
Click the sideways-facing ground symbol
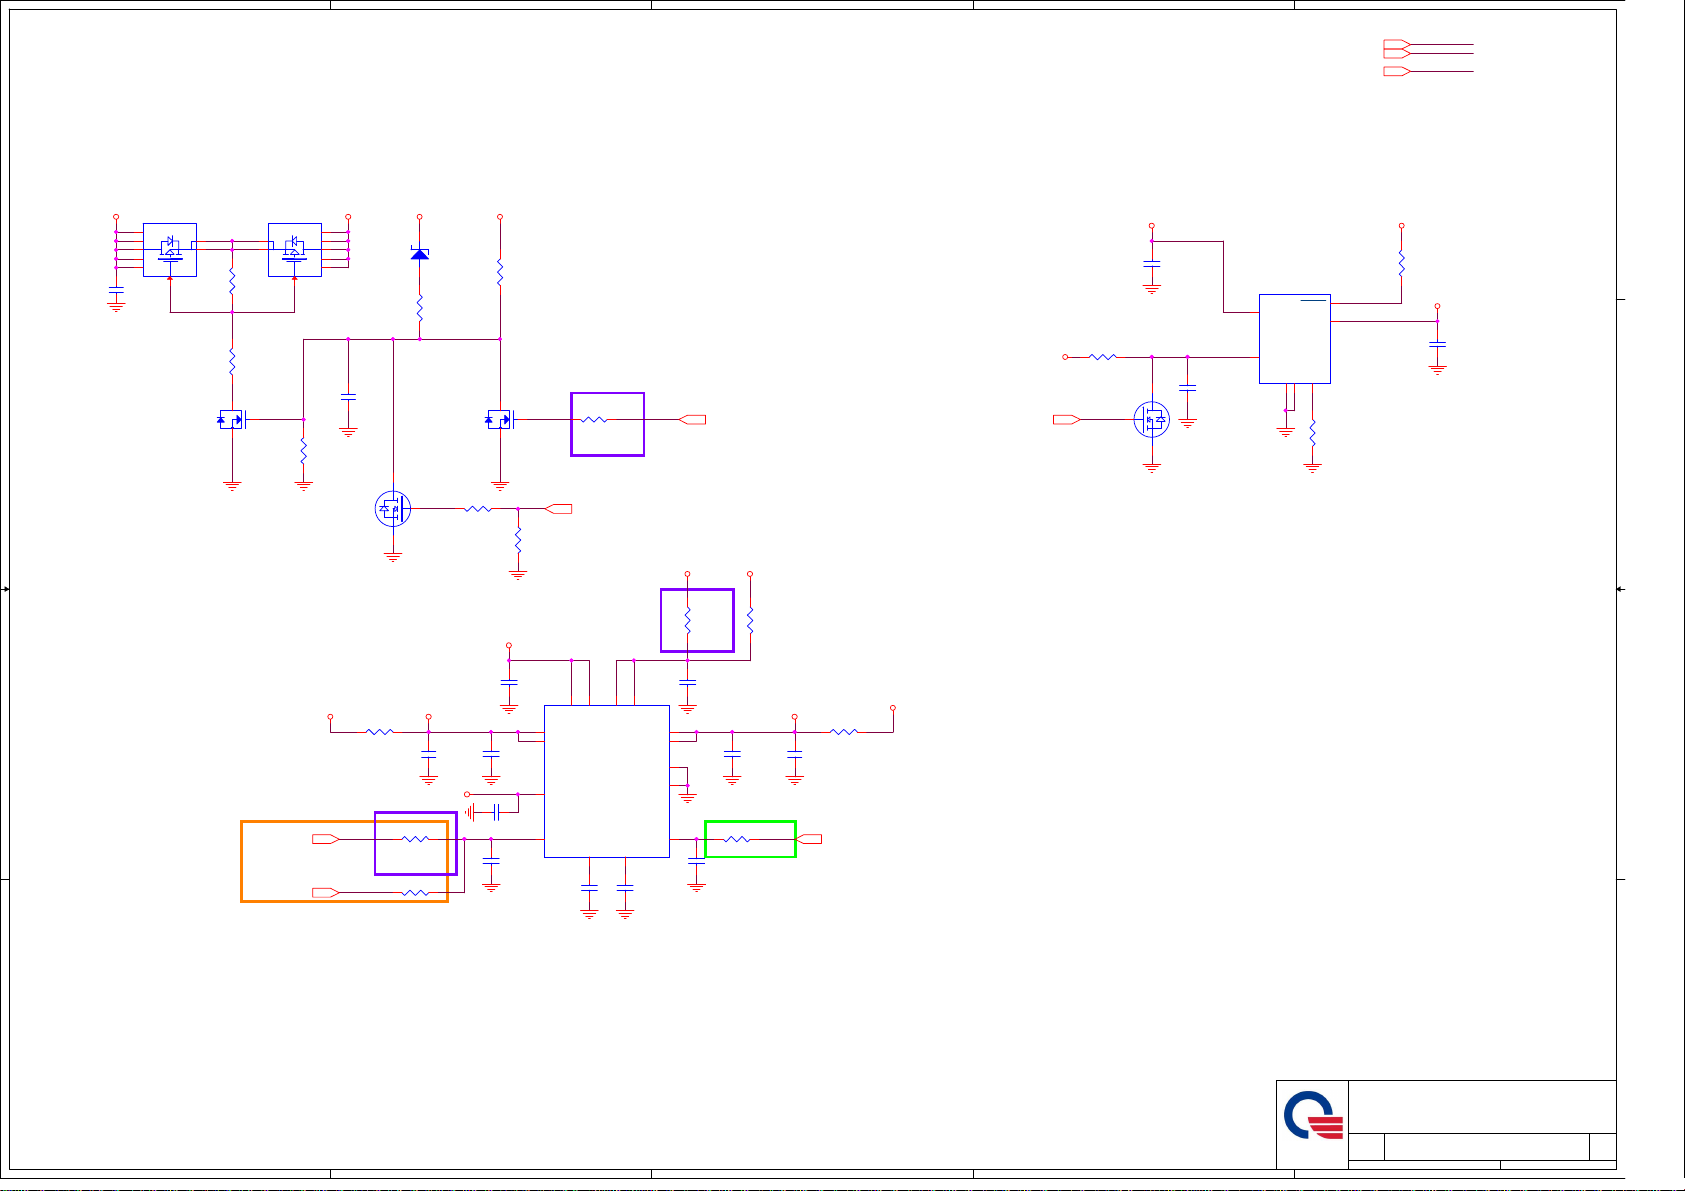pos(470,812)
